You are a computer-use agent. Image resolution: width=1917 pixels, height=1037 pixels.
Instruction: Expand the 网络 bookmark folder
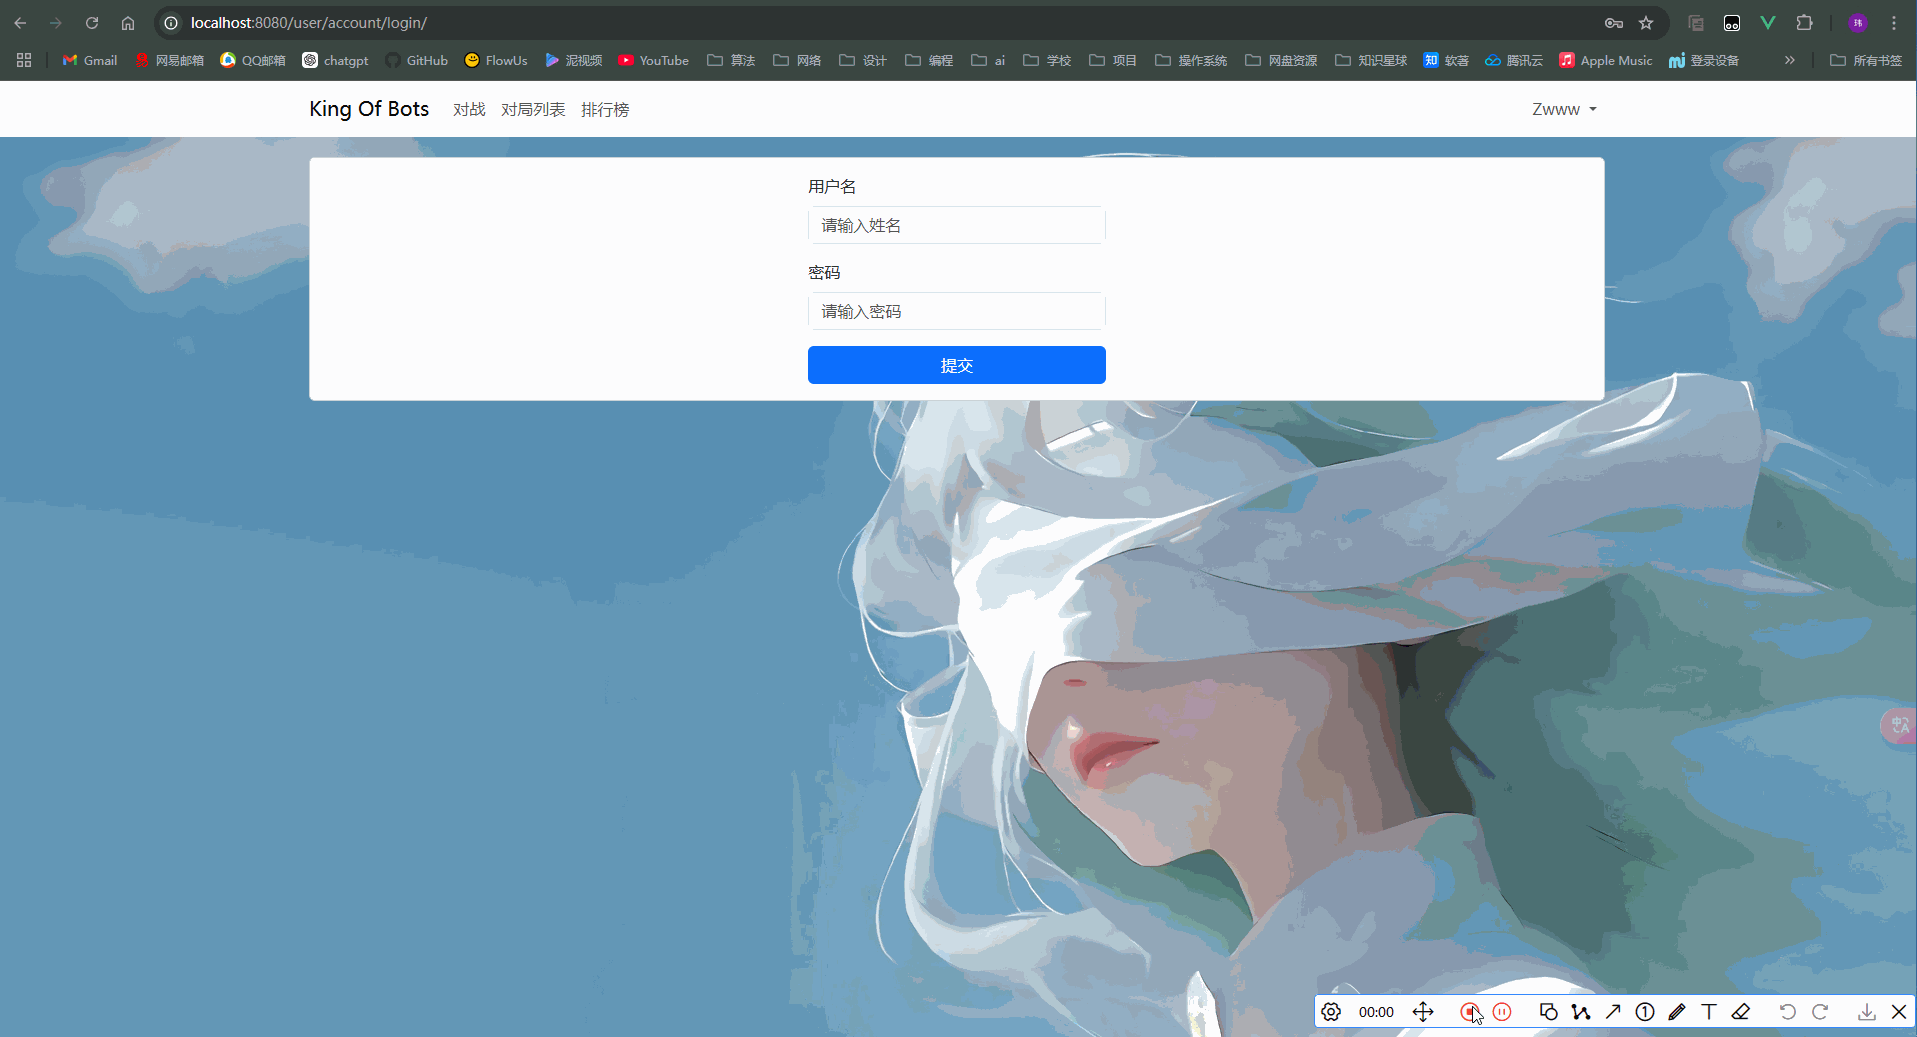point(797,60)
